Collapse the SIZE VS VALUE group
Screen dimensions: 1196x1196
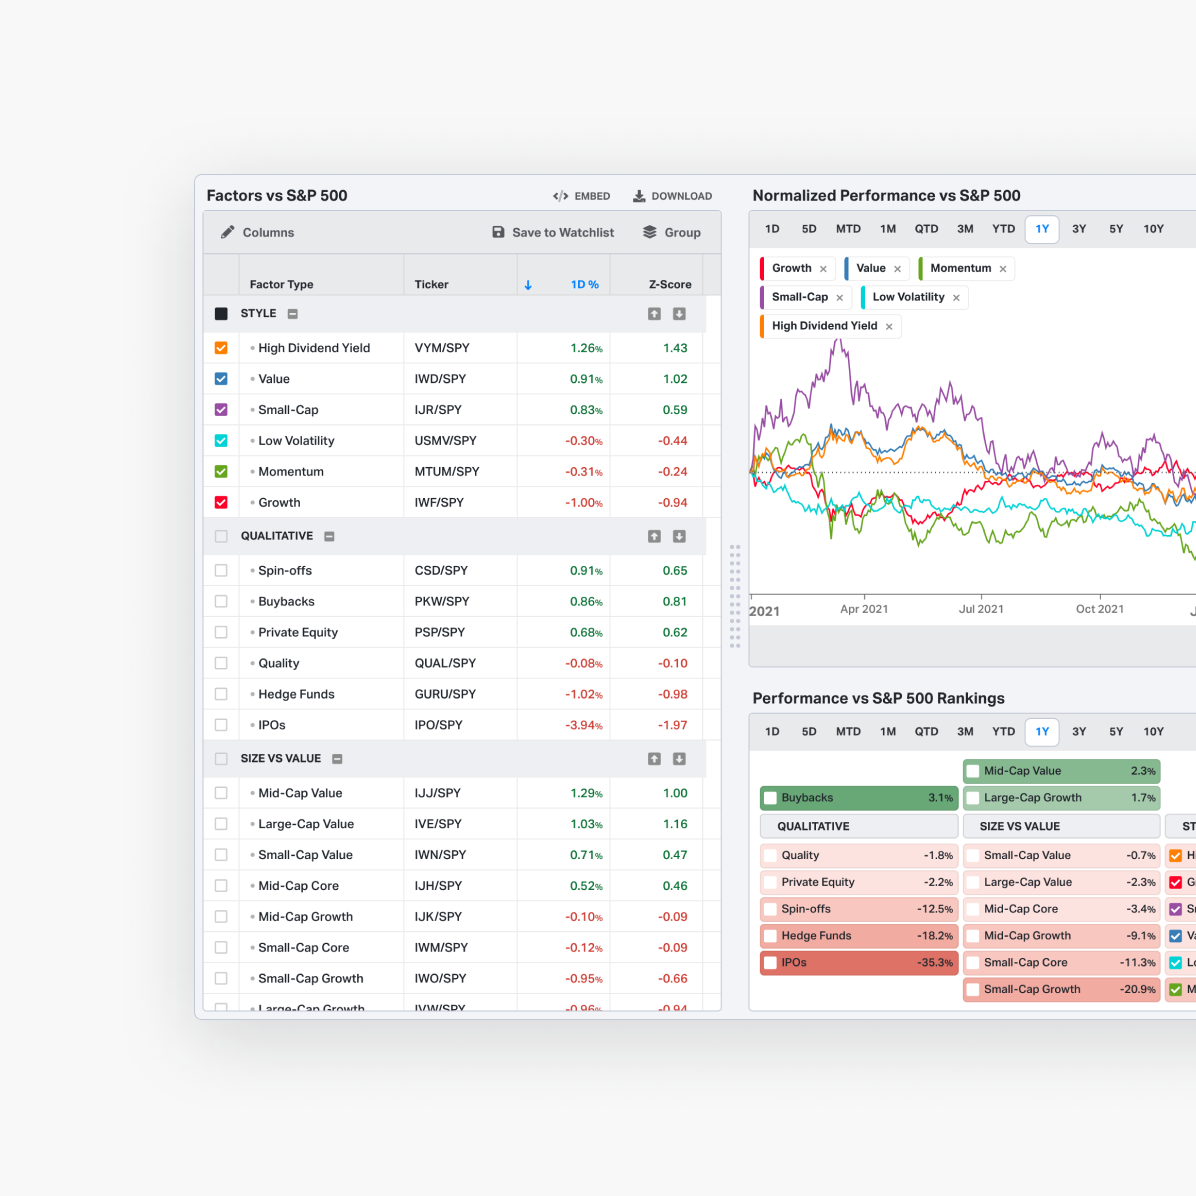pos(337,759)
